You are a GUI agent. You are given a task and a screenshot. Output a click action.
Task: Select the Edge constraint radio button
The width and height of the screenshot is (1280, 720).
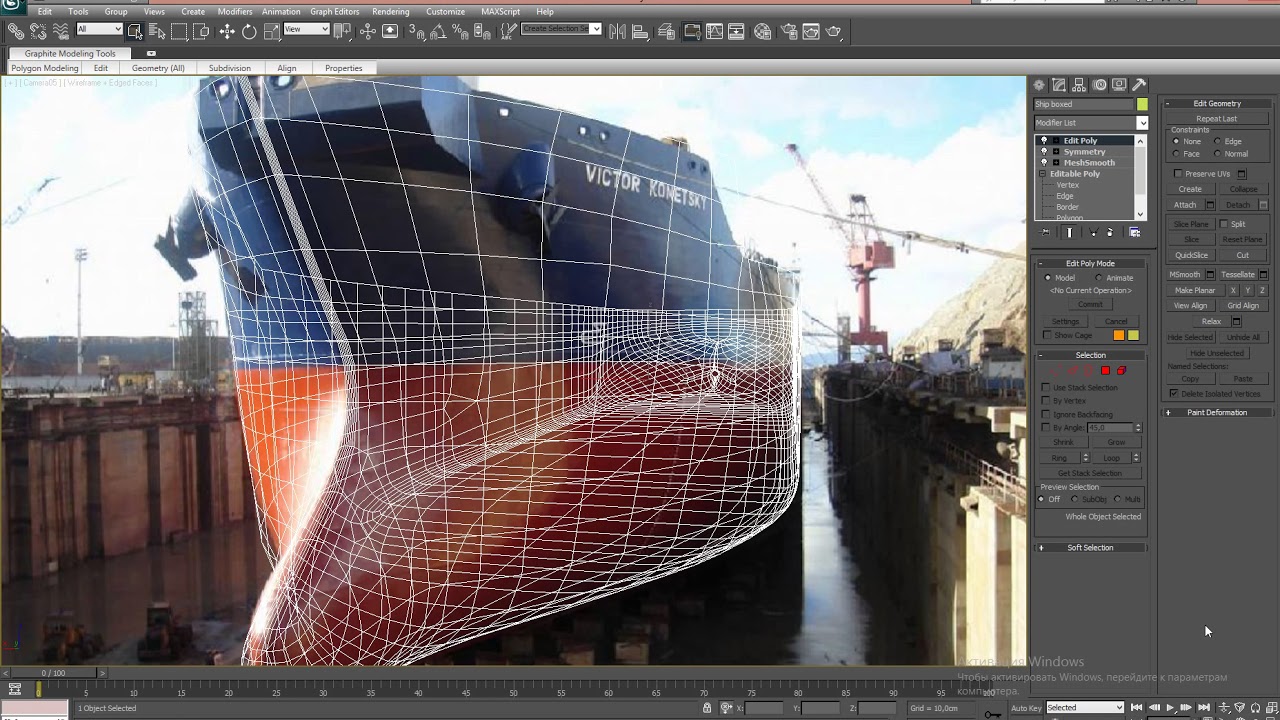click(x=1217, y=142)
